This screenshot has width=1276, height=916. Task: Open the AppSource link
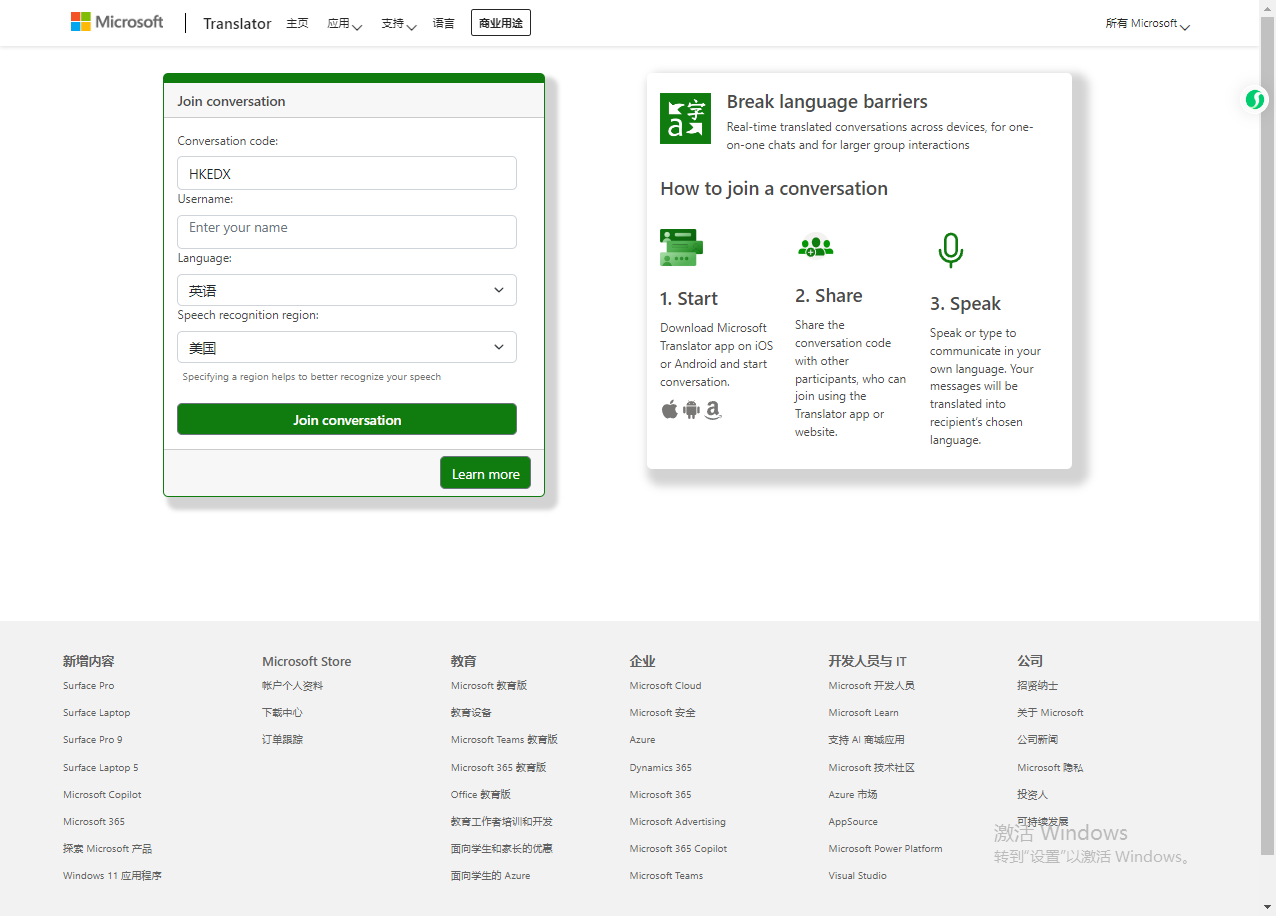point(853,822)
